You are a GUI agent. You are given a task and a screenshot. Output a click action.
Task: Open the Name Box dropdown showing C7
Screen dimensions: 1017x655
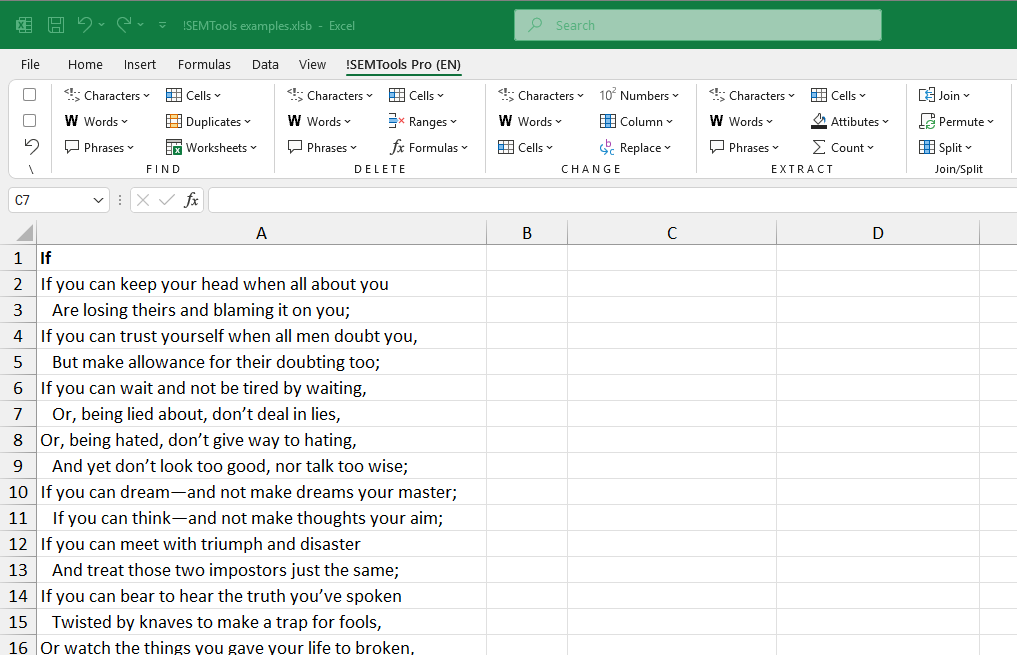tap(97, 200)
